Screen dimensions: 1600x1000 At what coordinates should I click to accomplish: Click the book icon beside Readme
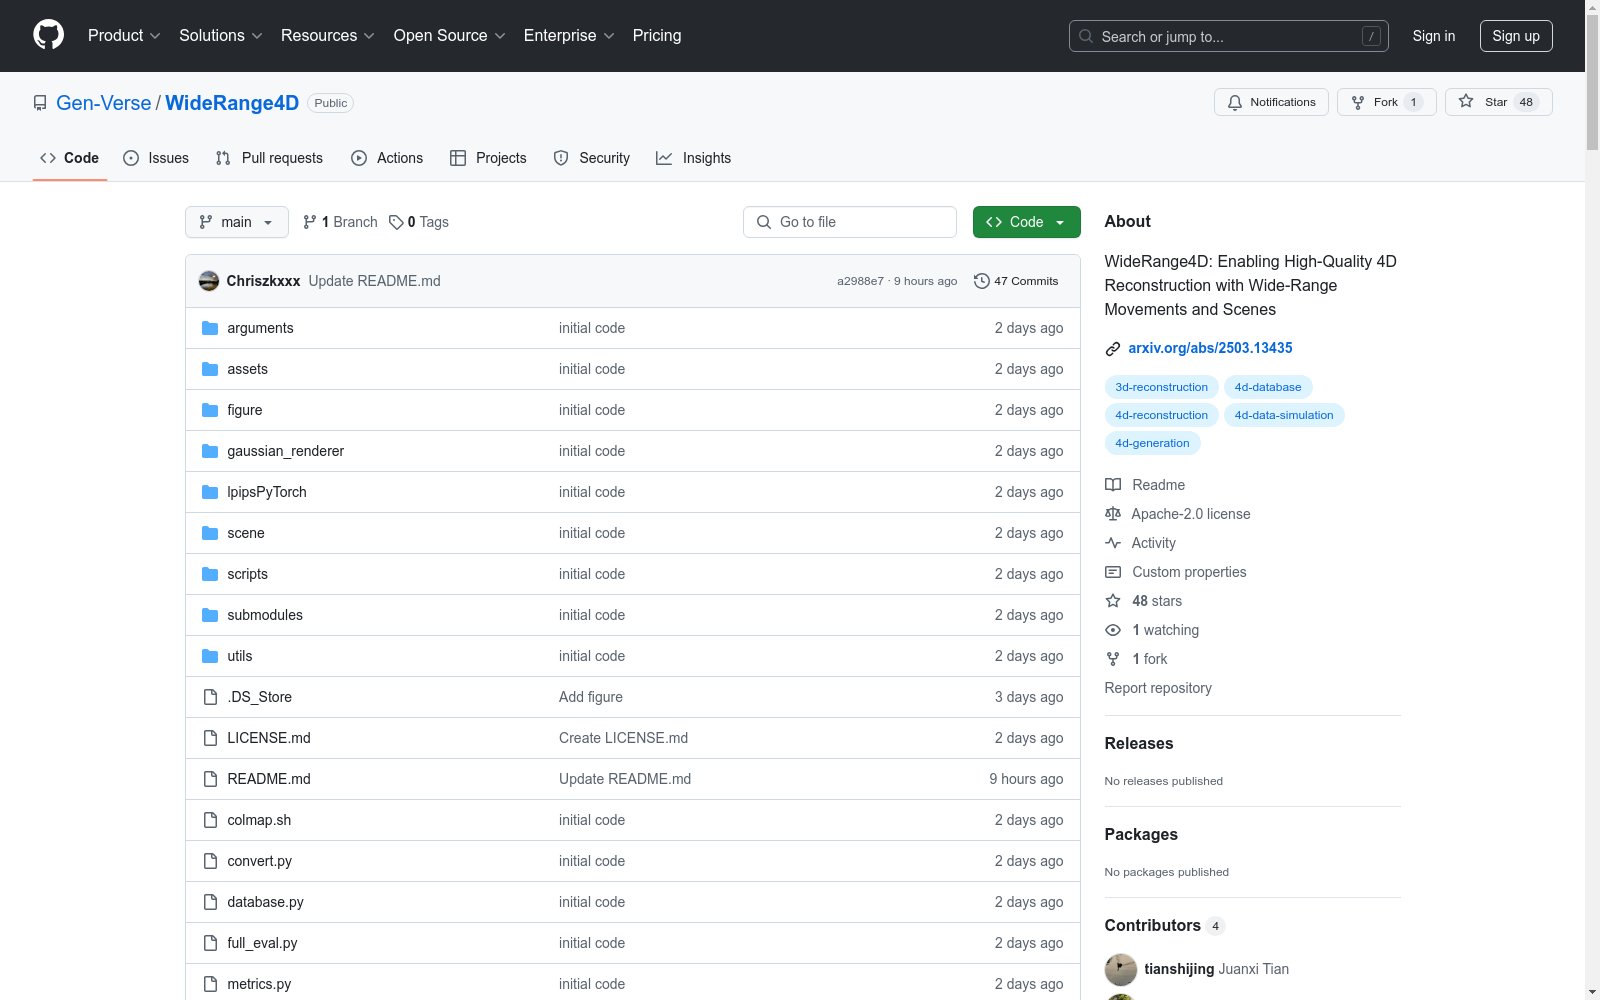pyautogui.click(x=1113, y=485)
